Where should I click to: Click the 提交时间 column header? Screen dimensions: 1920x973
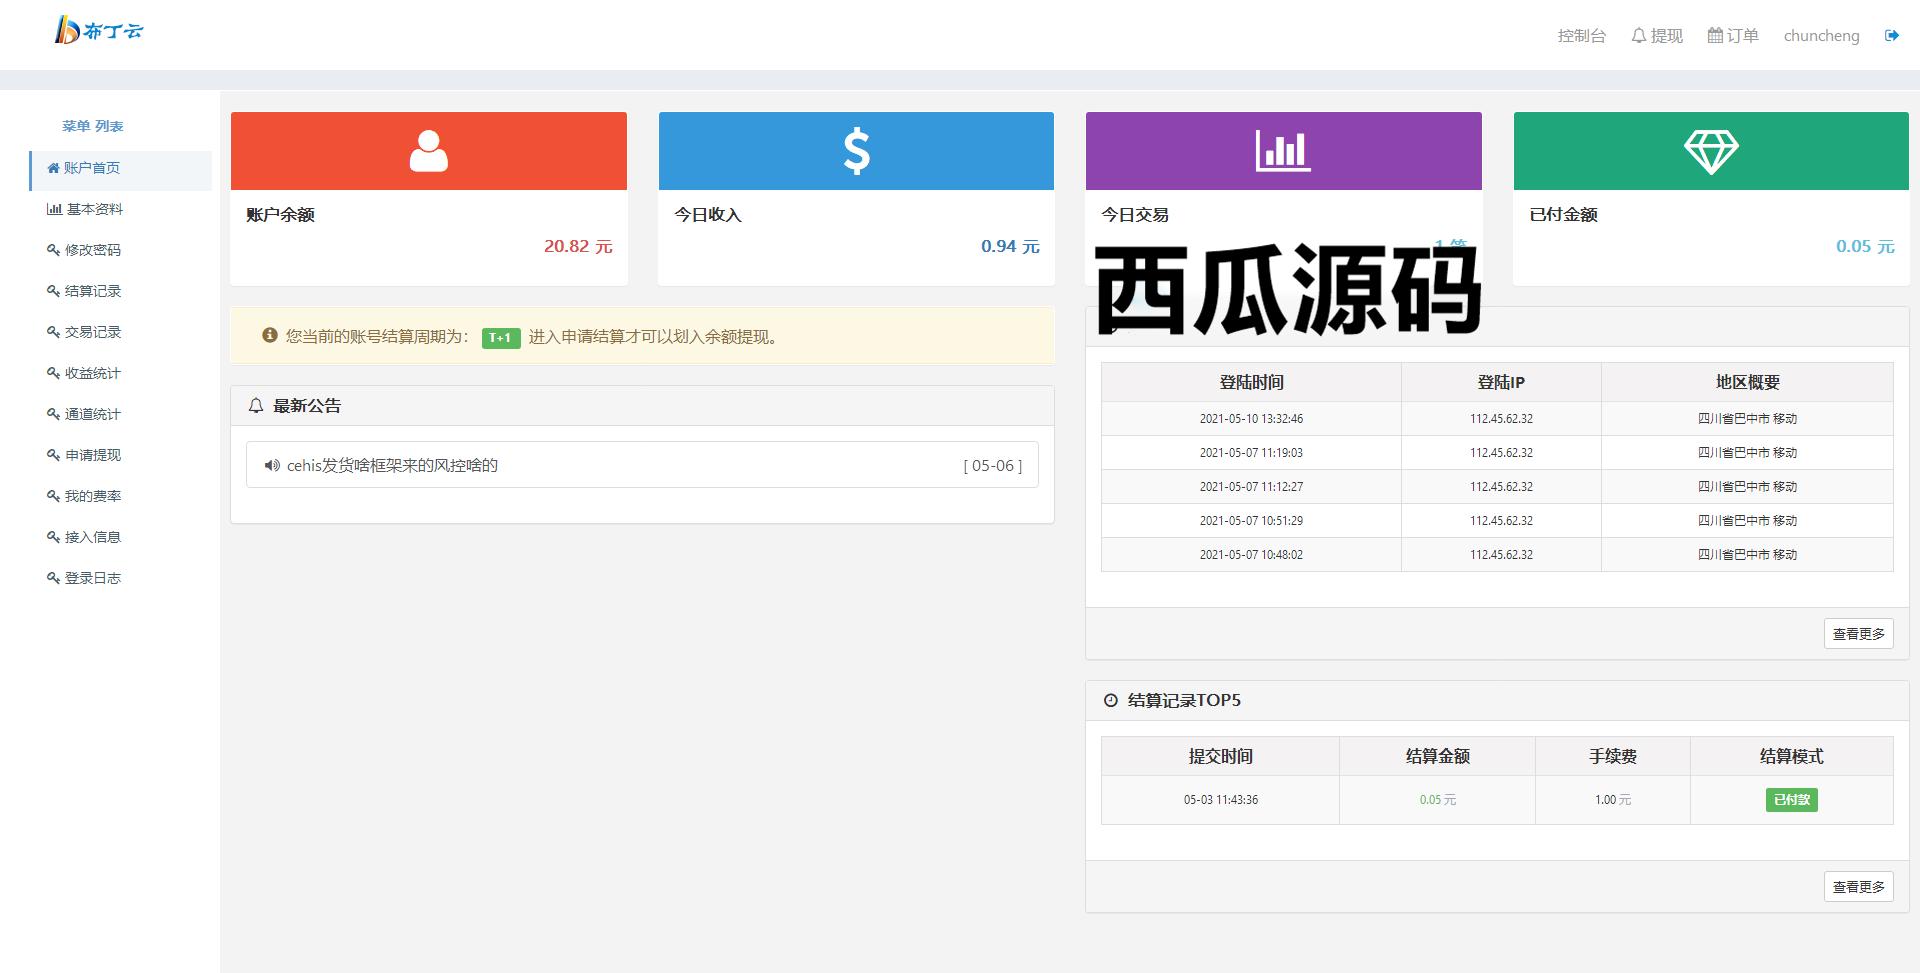point(1220,756)
